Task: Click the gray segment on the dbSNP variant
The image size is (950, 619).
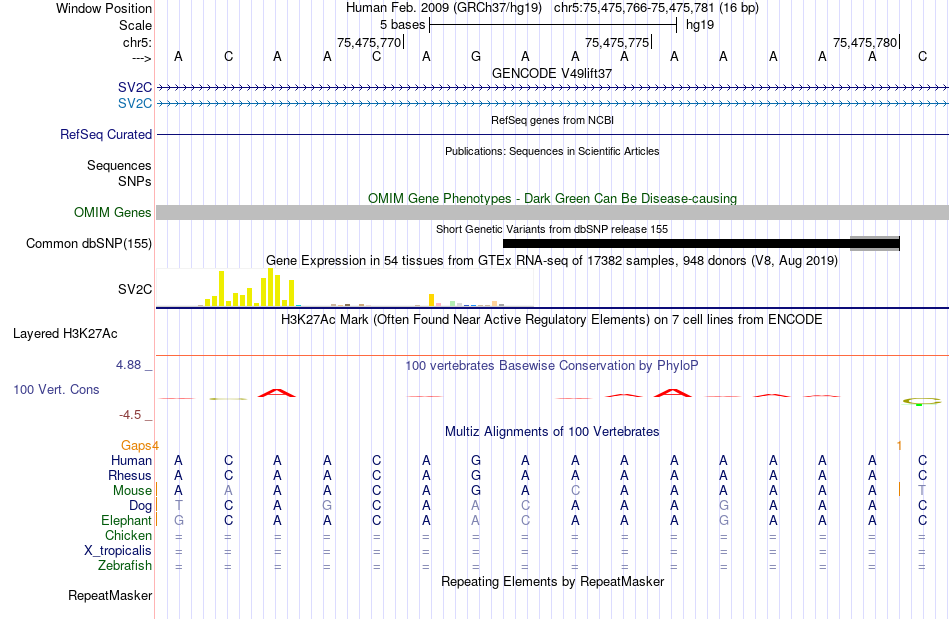Action: (x=875, y=243)
